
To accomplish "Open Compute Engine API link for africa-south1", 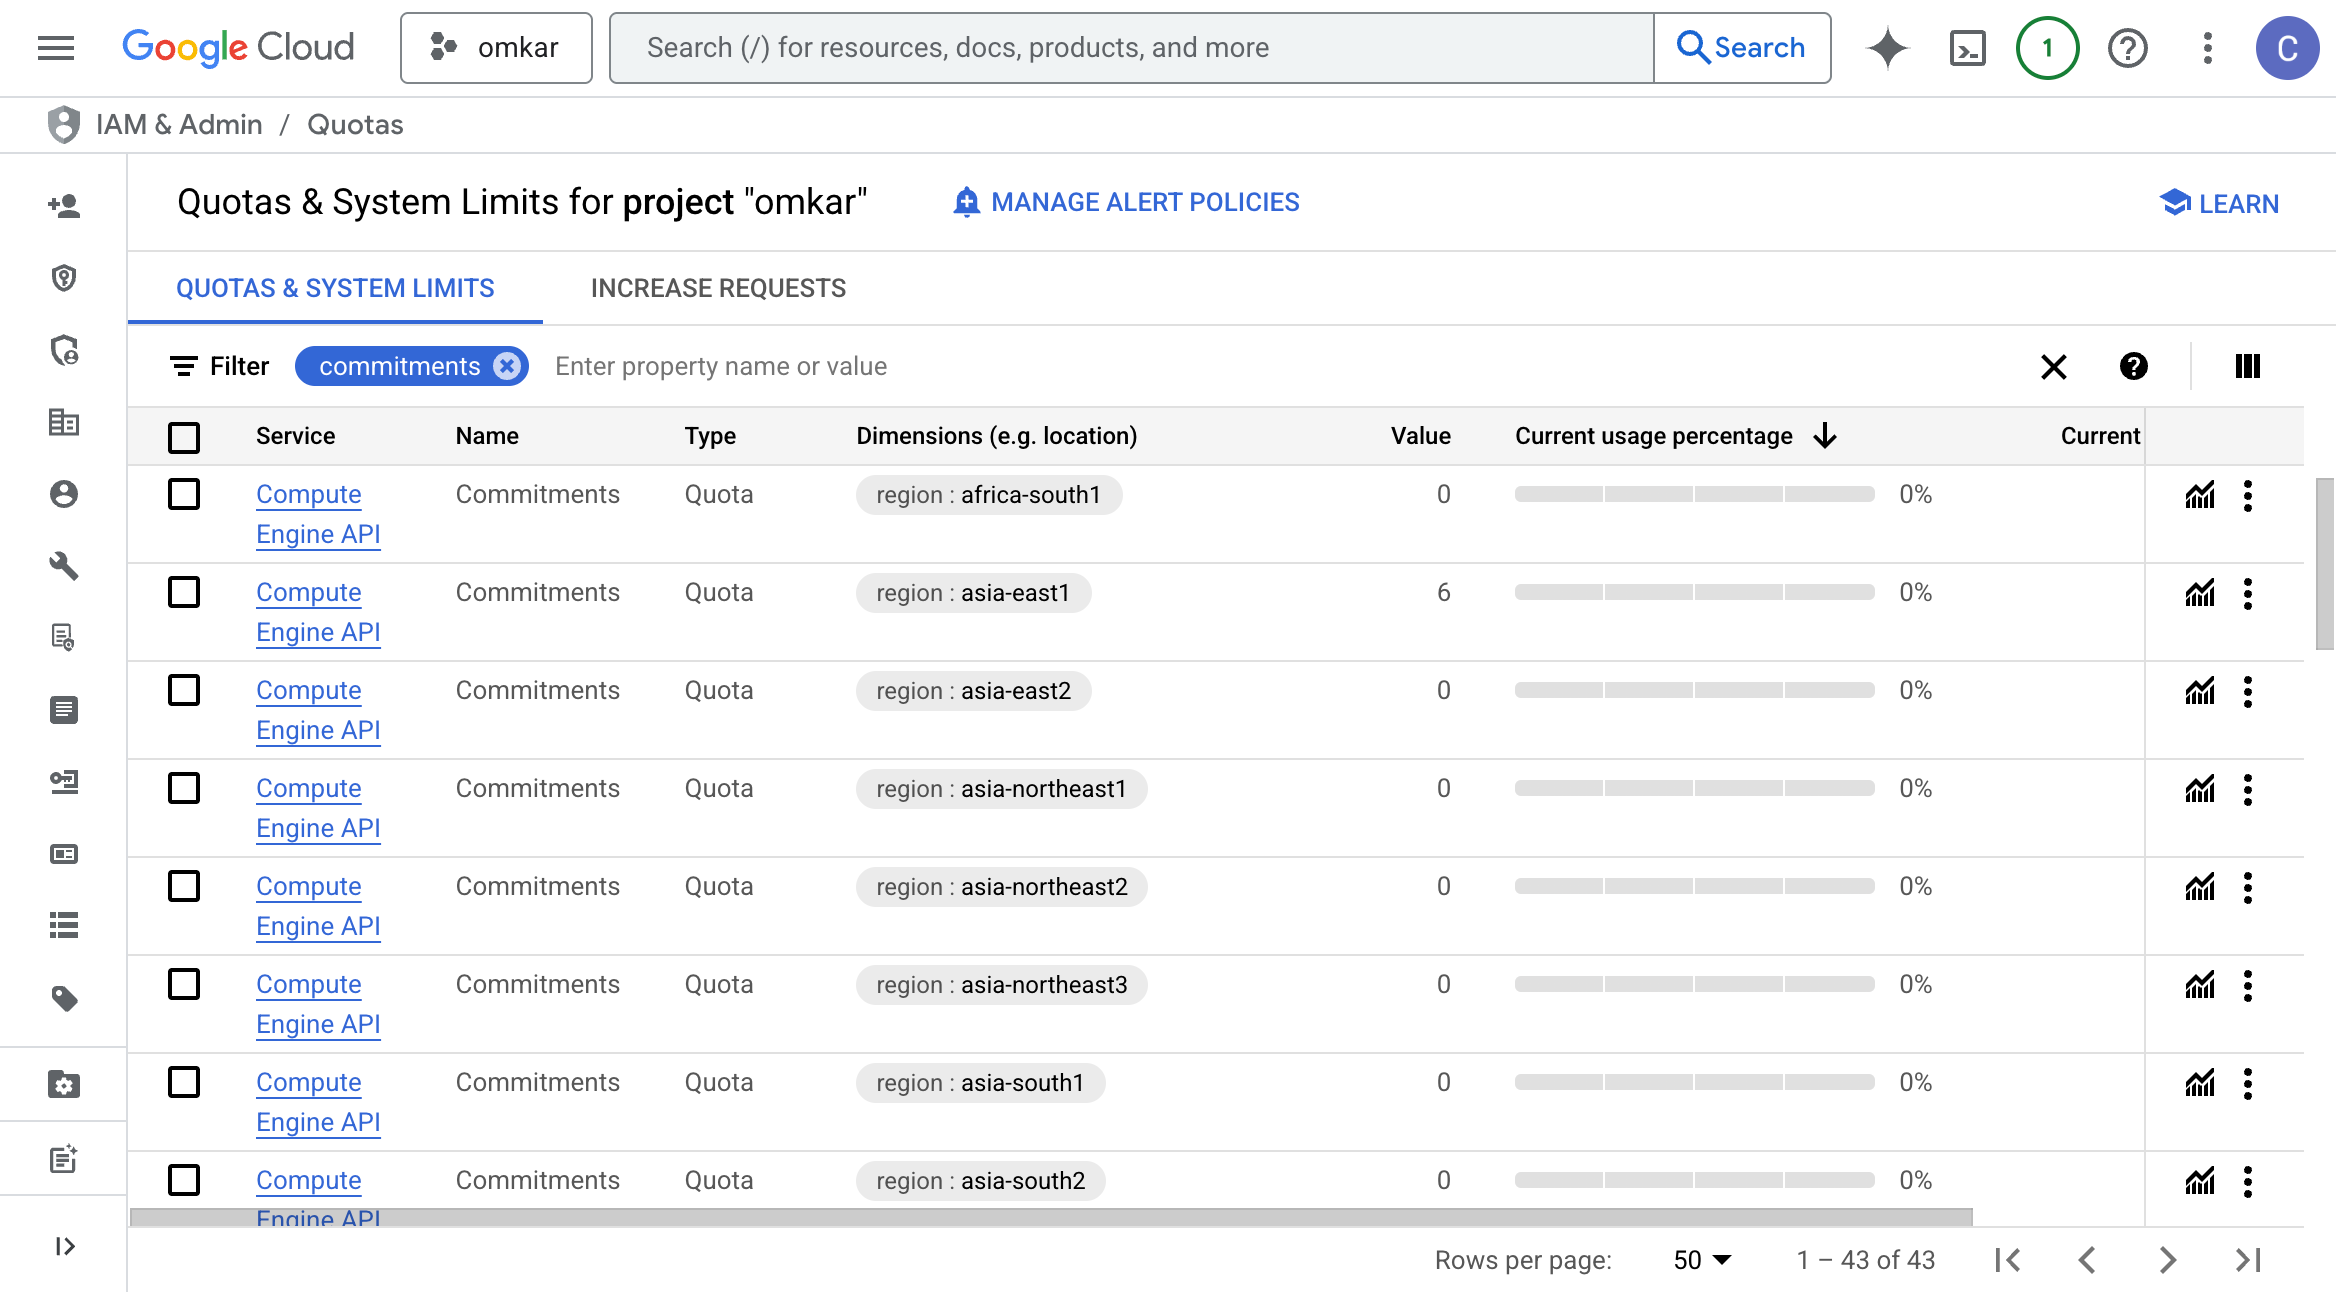I will [309, 495].
